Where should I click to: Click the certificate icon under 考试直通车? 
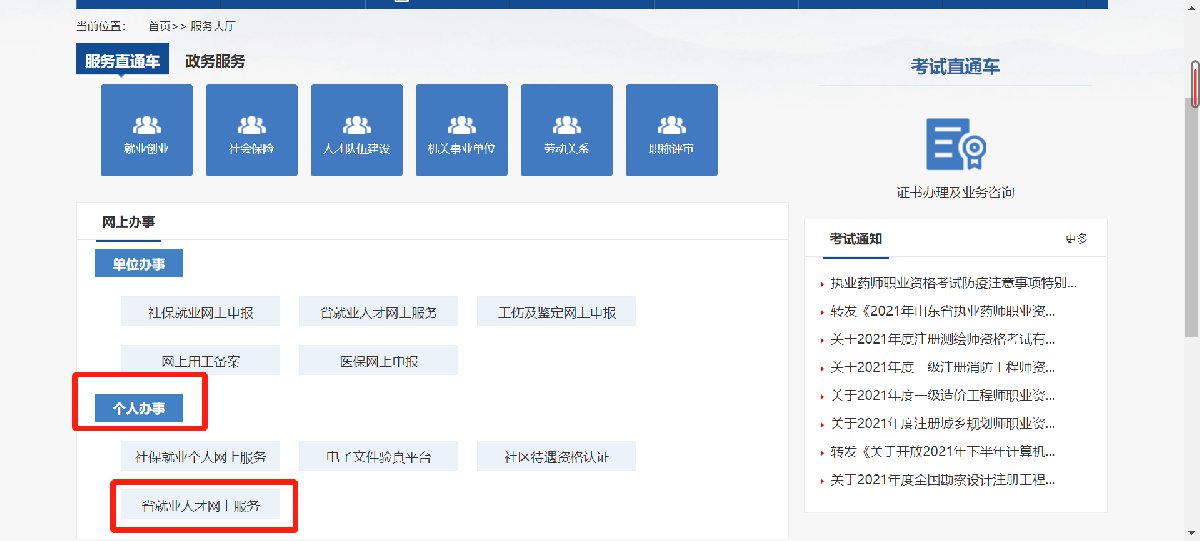(x=955, y=144)
